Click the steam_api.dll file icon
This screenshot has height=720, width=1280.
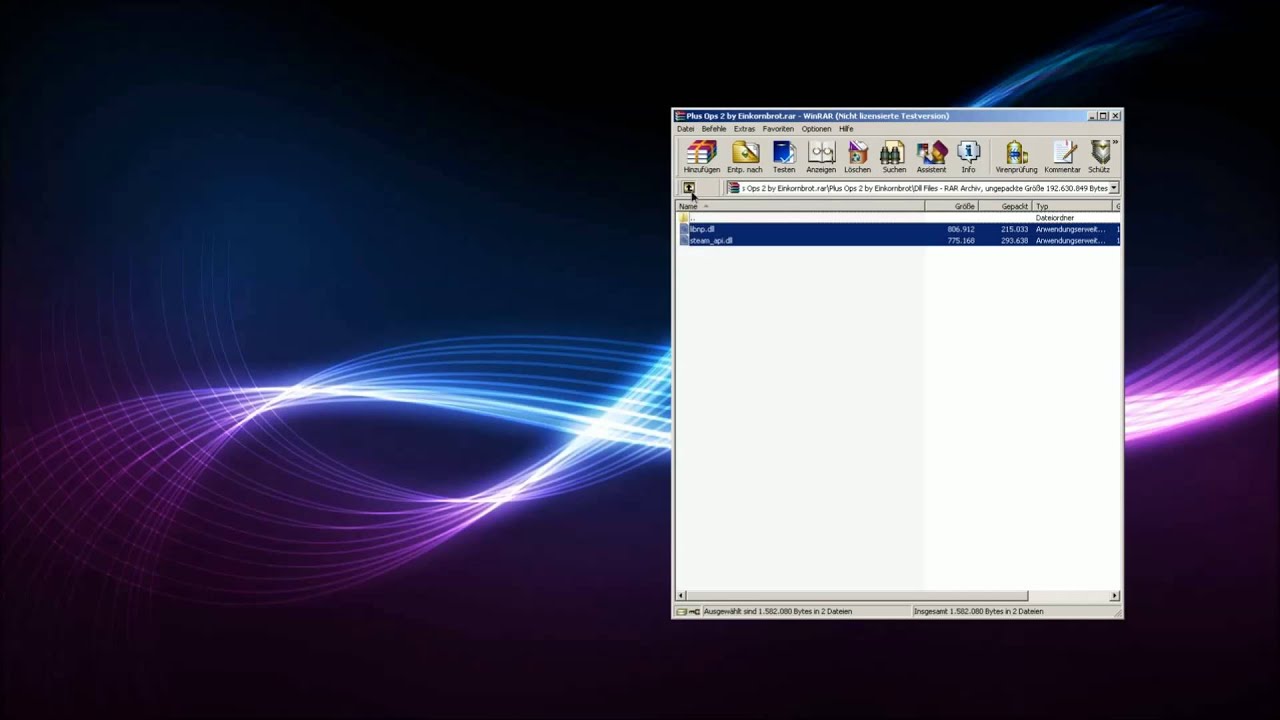pos(685,240)
